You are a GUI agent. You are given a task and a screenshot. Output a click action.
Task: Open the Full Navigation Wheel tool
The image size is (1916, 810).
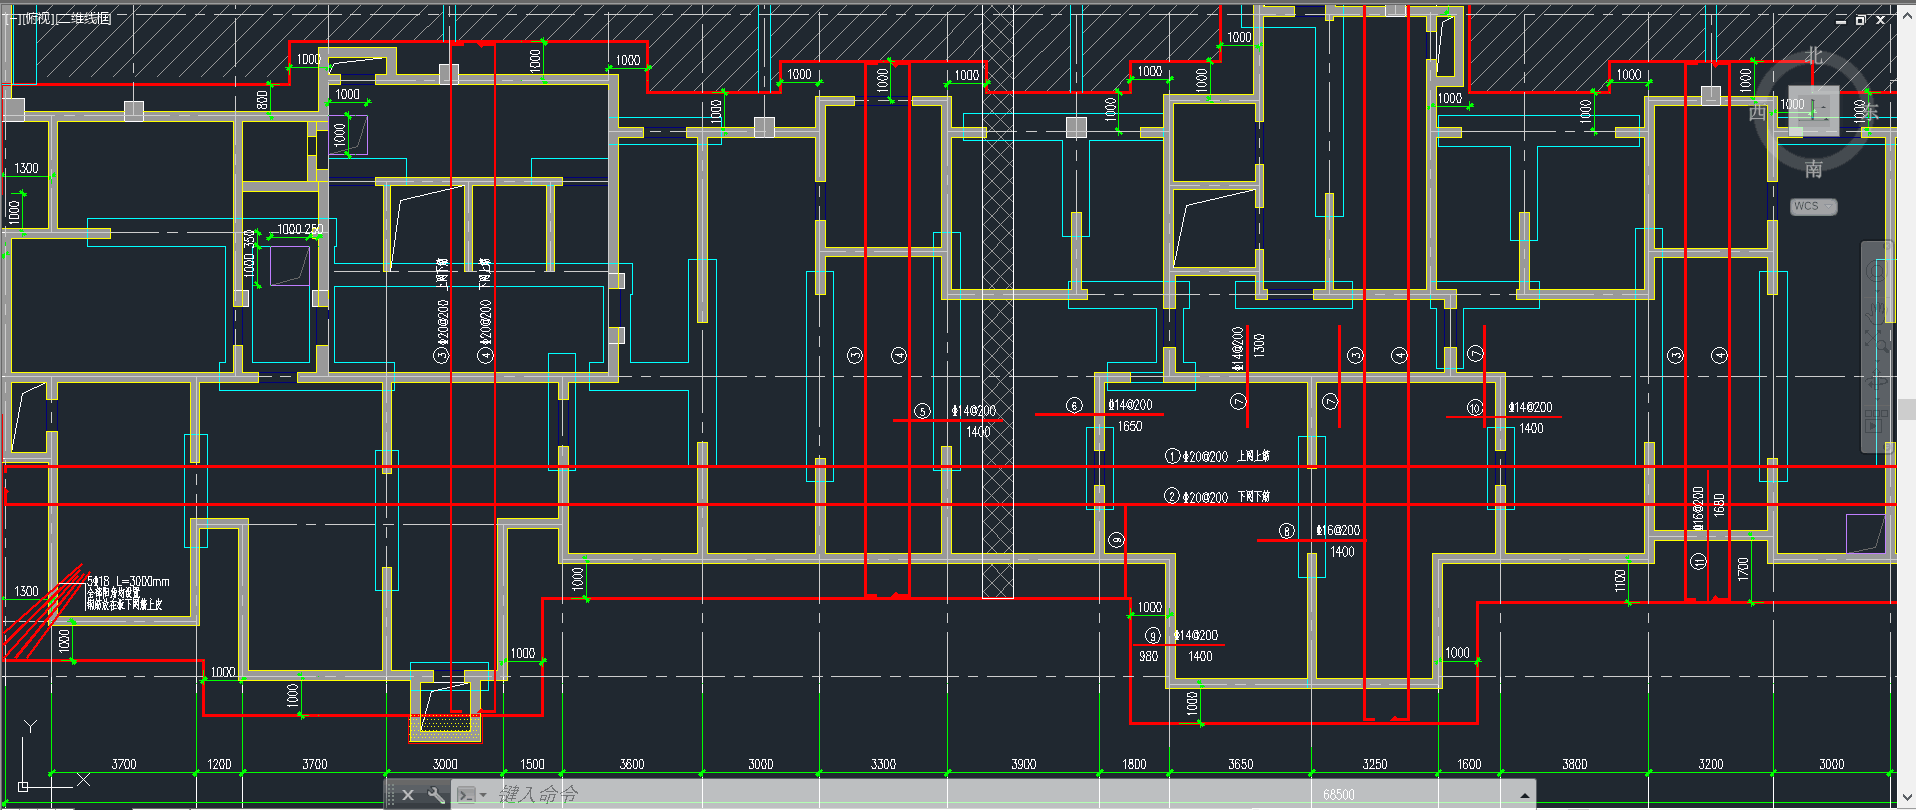[x=1877, y=271]
